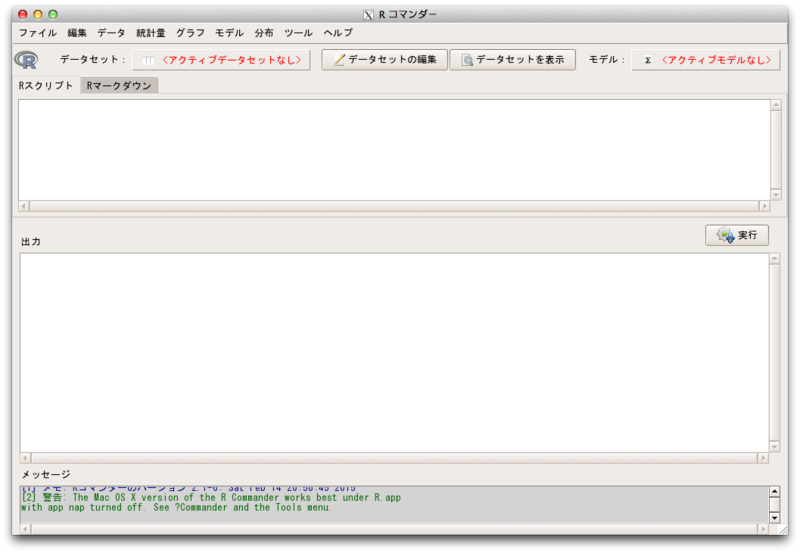Click script editor scroll left arrow
This screenshot has width=800, height=553.
coord(24,206)
